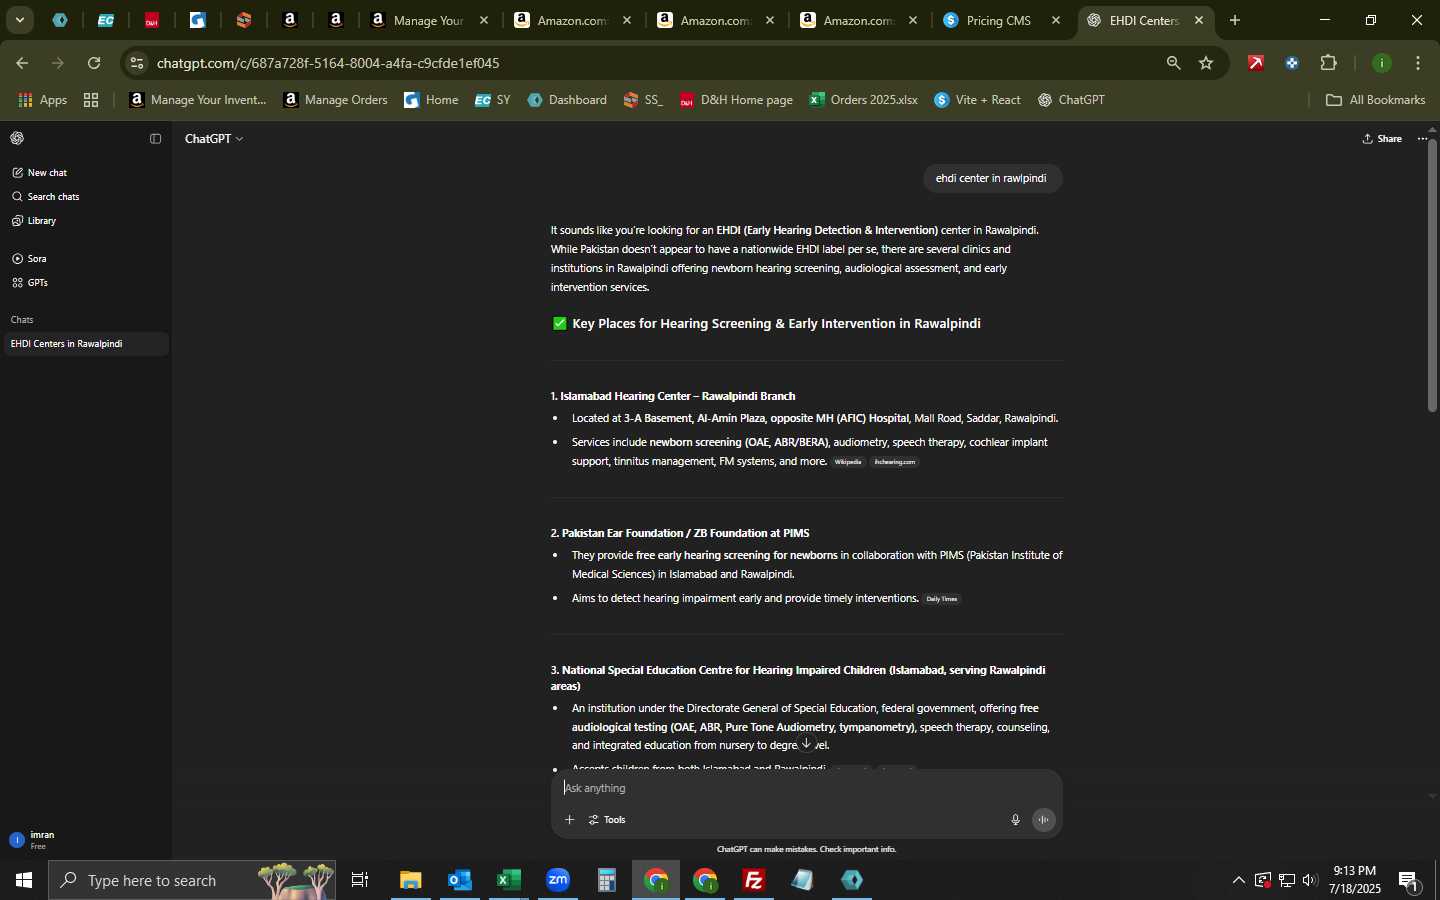Reload the page
1440x900 pixels.
click(x=94, y=63)
